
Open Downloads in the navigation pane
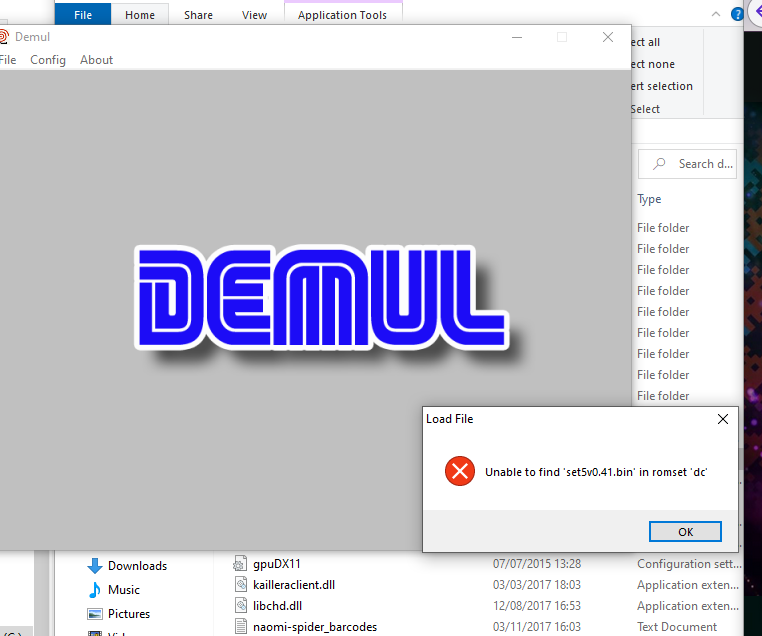(x=138, y=566)
